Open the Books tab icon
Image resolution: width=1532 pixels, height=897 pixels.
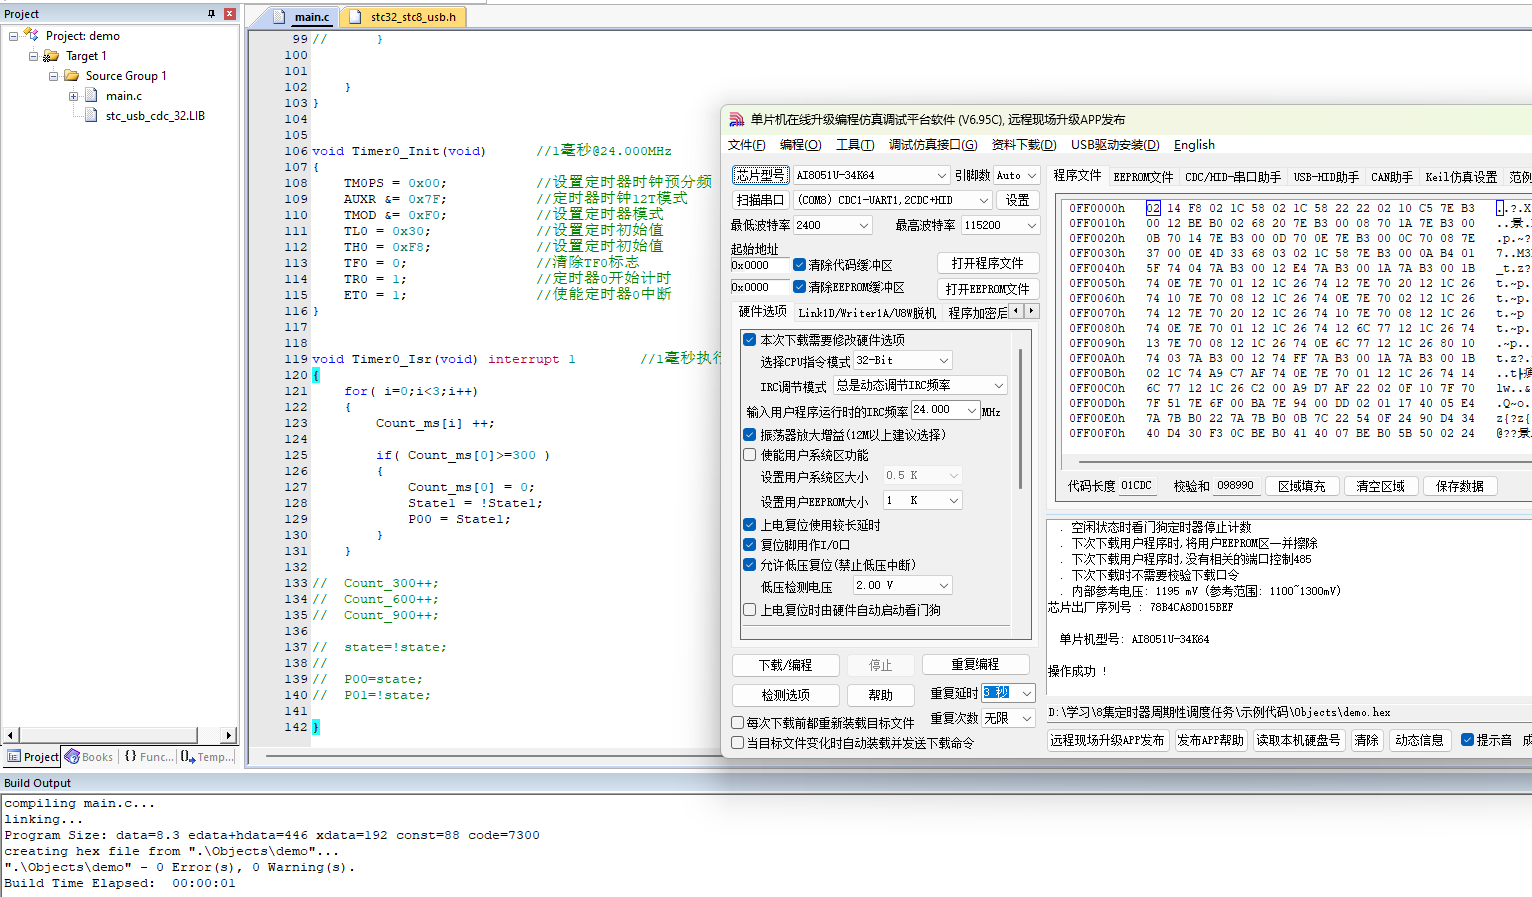(x=72, y=757)
